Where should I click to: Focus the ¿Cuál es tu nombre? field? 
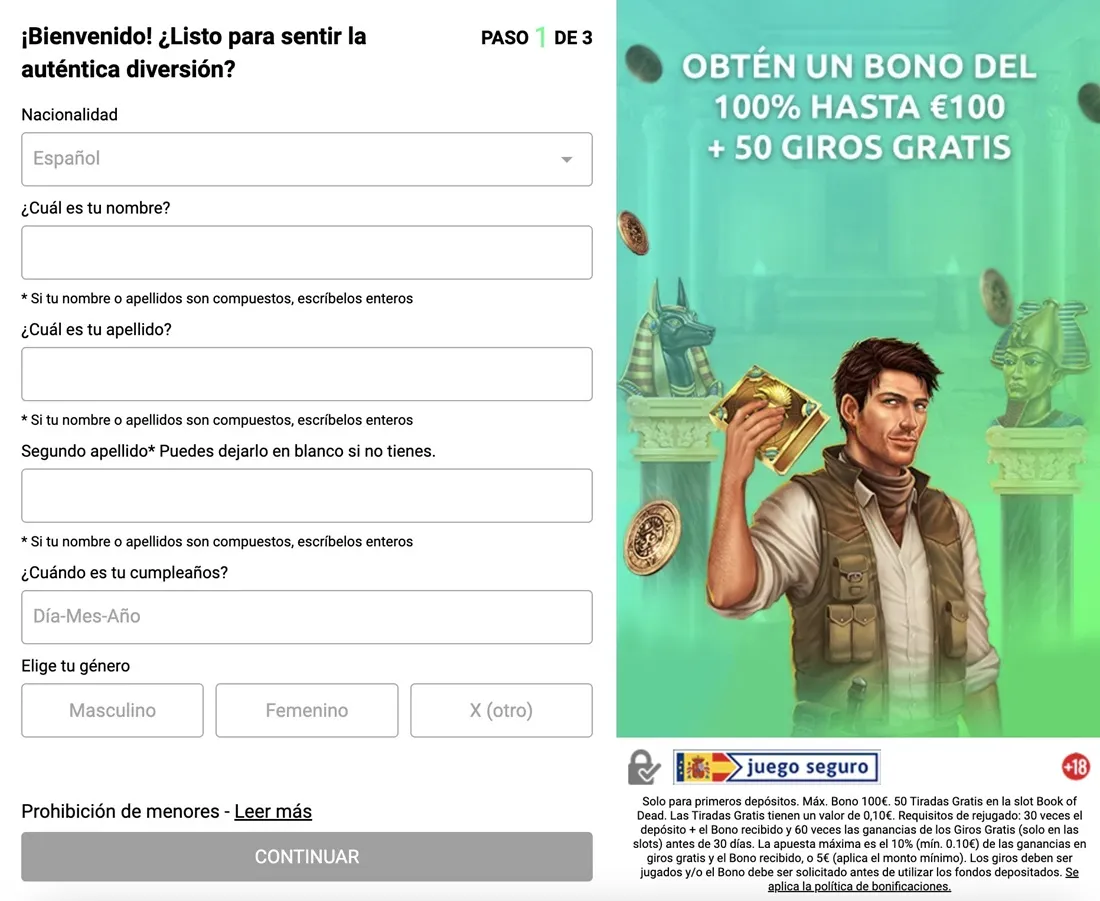(x=307, y=253)
